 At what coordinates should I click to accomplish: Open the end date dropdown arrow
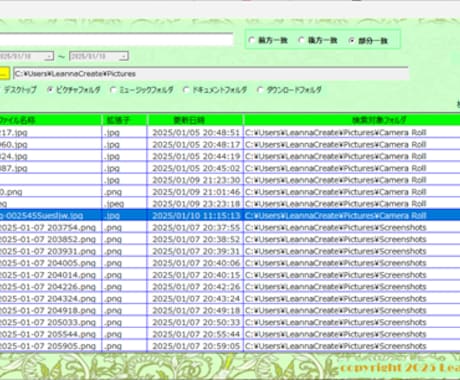click(124, 56)
